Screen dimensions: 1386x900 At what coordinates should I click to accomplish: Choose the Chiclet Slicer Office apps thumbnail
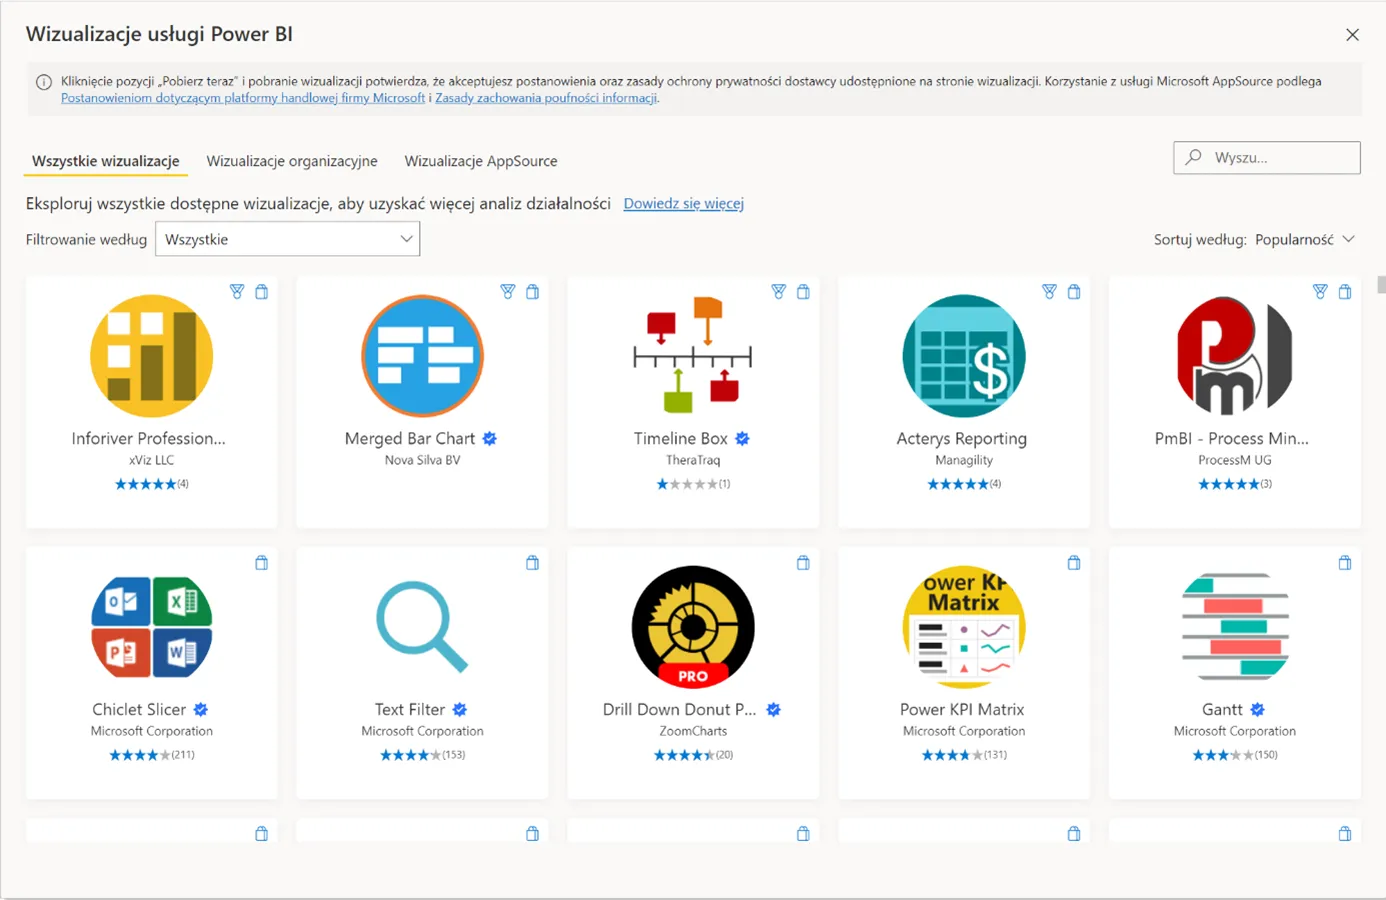click(152, 627)
